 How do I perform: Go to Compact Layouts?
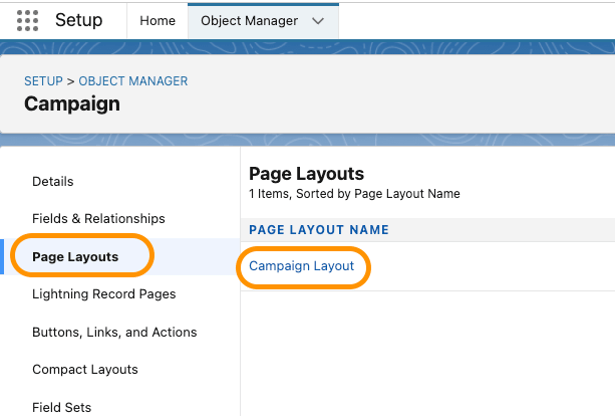[85, 369]
